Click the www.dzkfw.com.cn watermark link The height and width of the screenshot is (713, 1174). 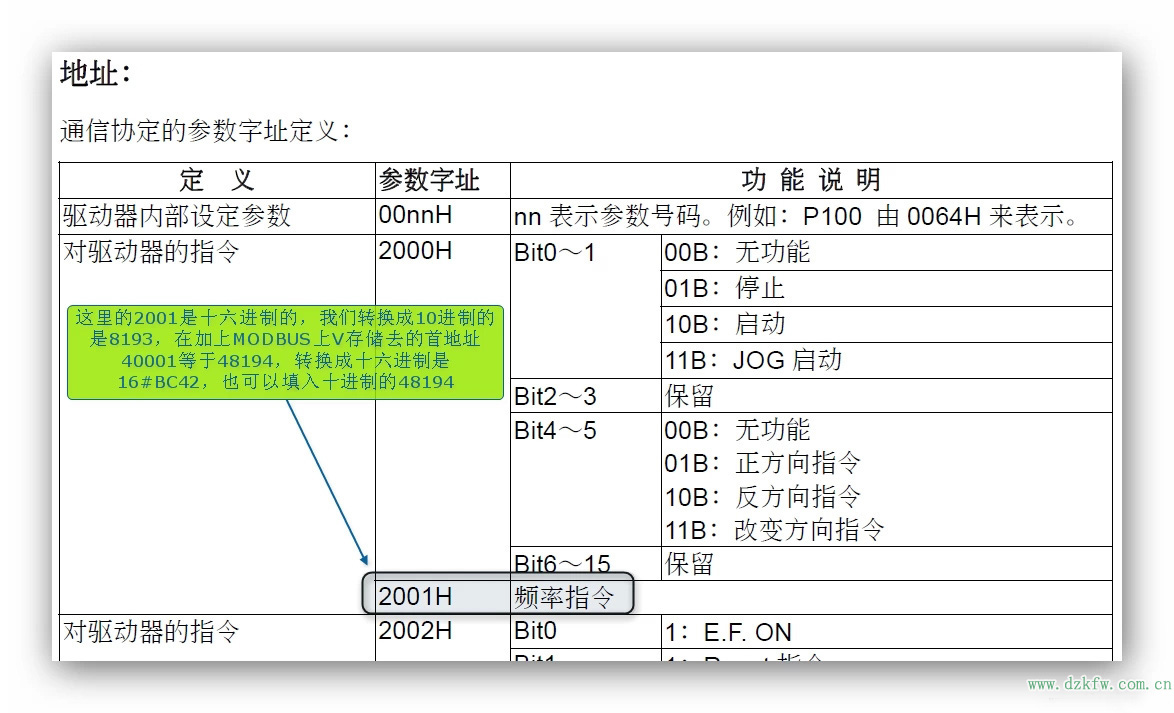(1098, 685)
